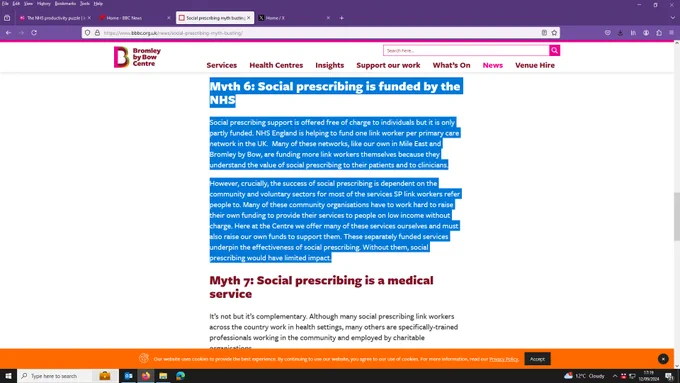The image size is (680, 383).
Task: Click the page vertical scrollbar thumb
Action: click(677, 216)
